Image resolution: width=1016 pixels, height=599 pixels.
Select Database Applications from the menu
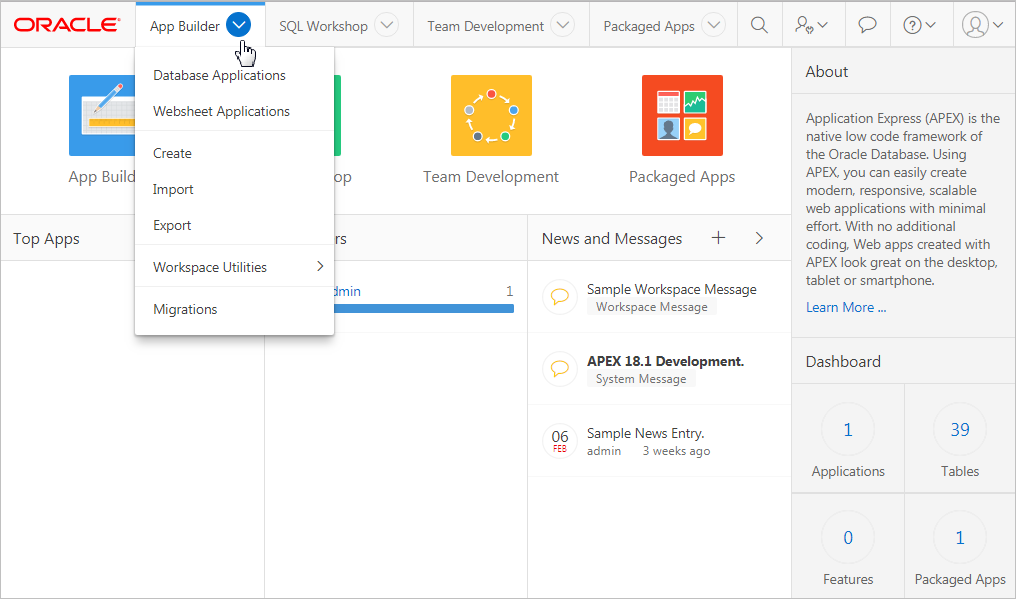(x=219, y=75)
